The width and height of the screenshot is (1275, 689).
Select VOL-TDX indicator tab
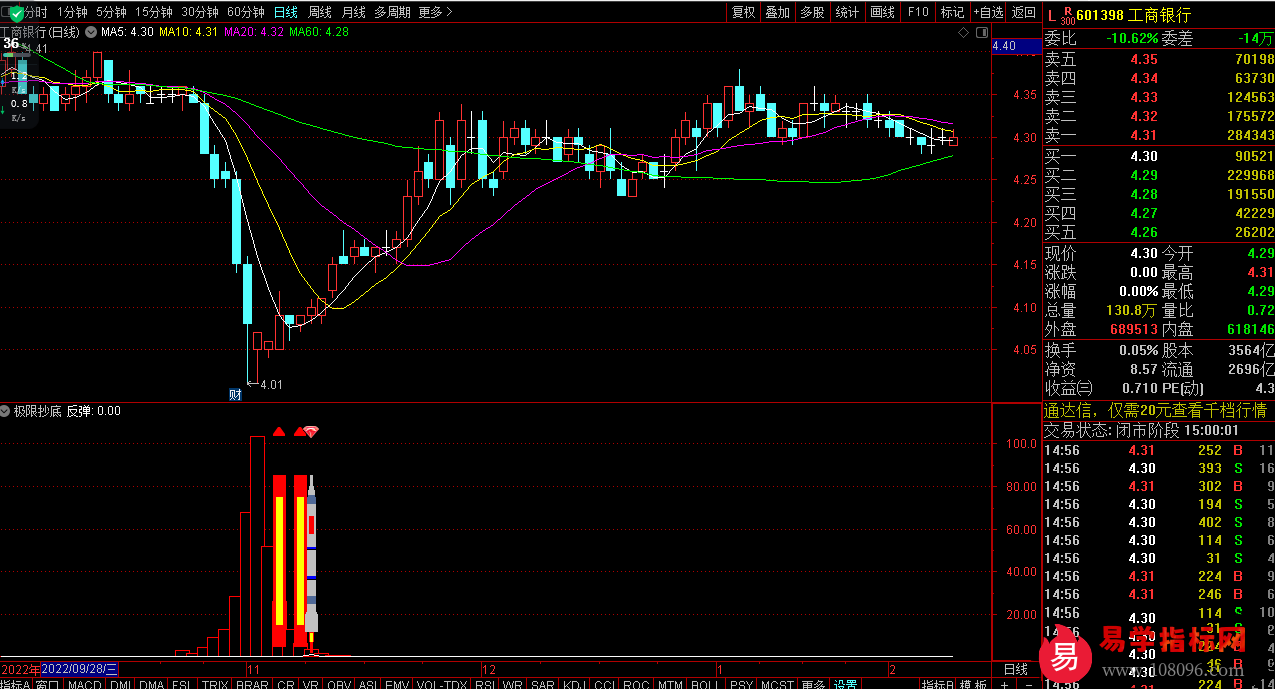(442, 684)
